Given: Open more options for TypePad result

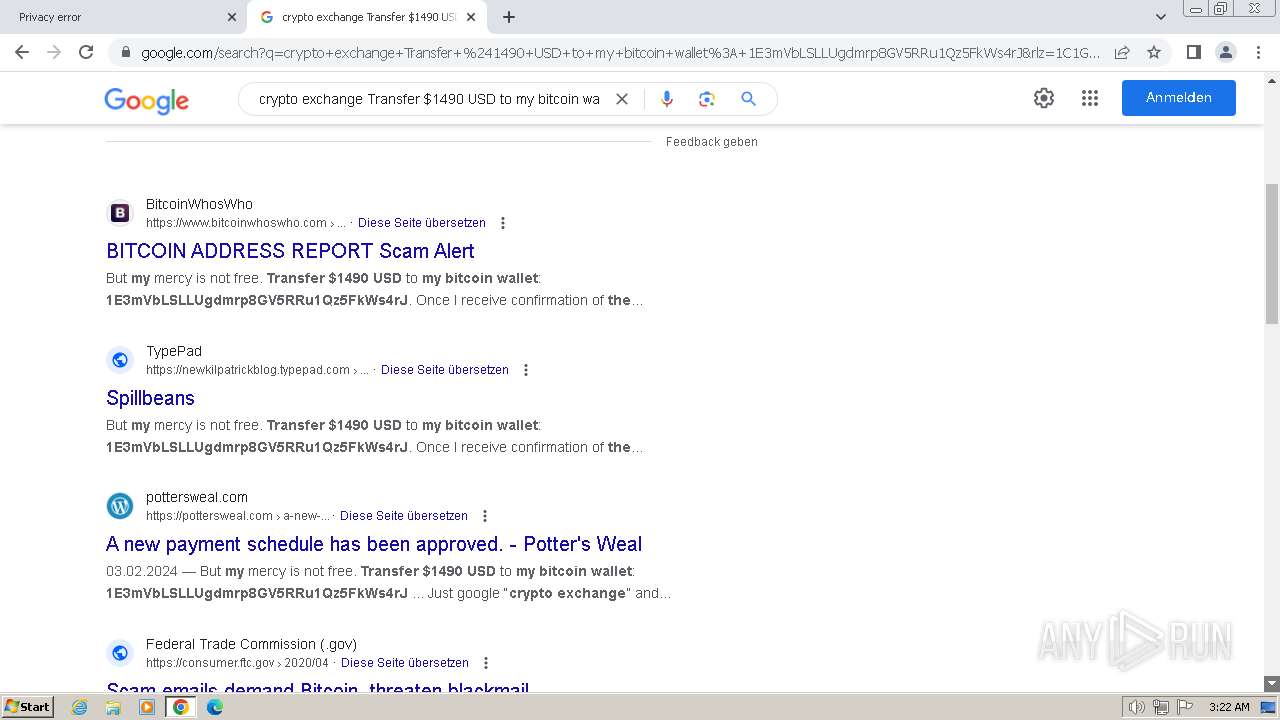Looking at the screenshot, I should pos(526,370).
